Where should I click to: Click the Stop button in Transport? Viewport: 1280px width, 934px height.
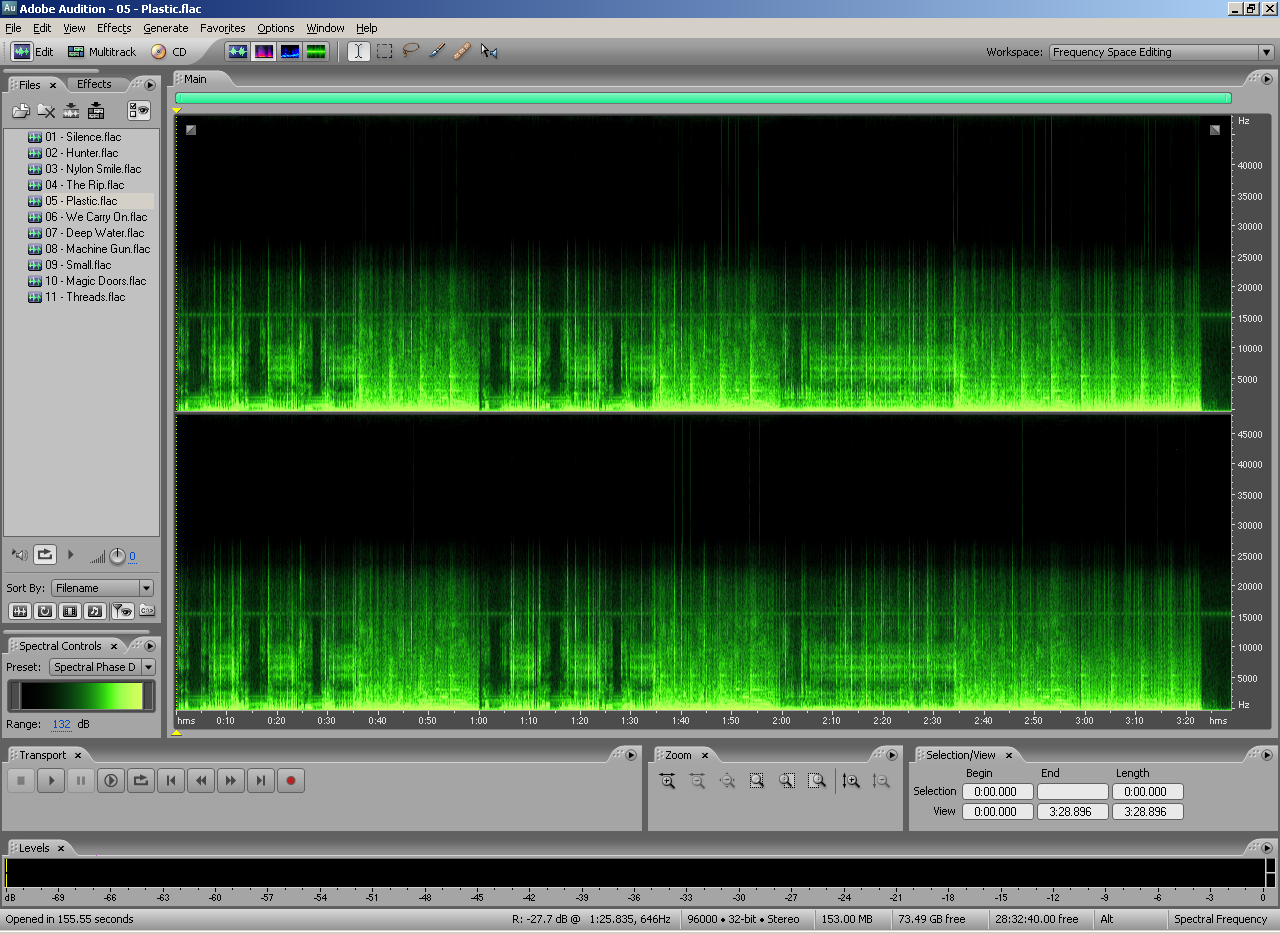[x=21, y=781]
